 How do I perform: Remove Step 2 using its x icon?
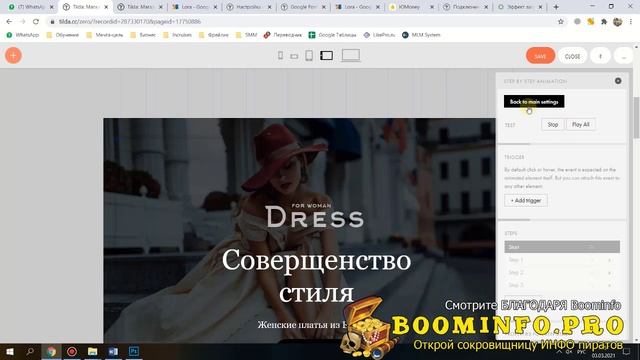(x=610, y=273)
